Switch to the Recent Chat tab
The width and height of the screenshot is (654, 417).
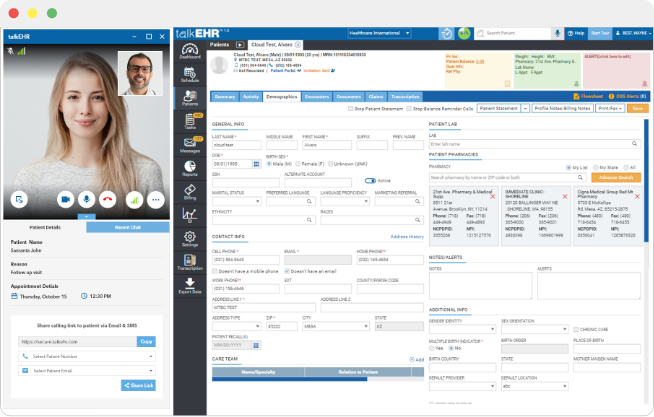pos(126,227)
